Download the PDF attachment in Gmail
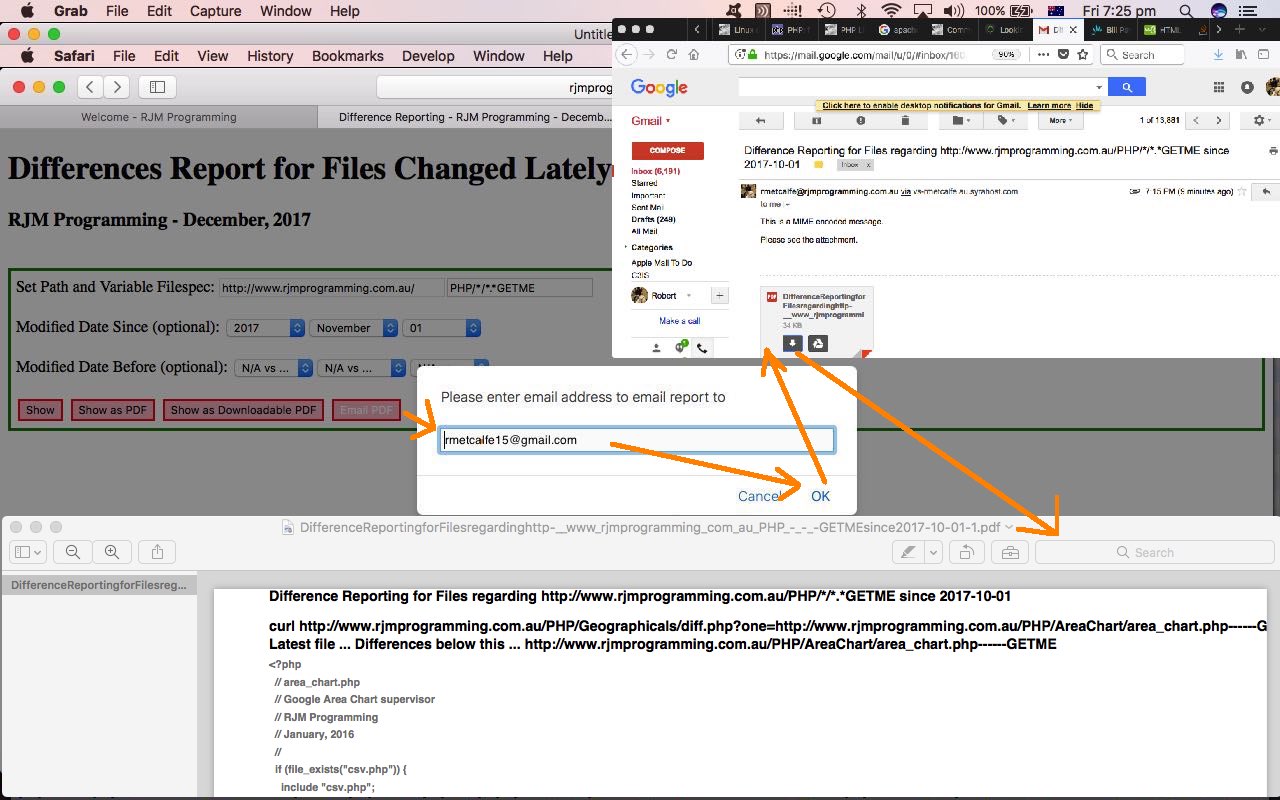 pos(792,343)
